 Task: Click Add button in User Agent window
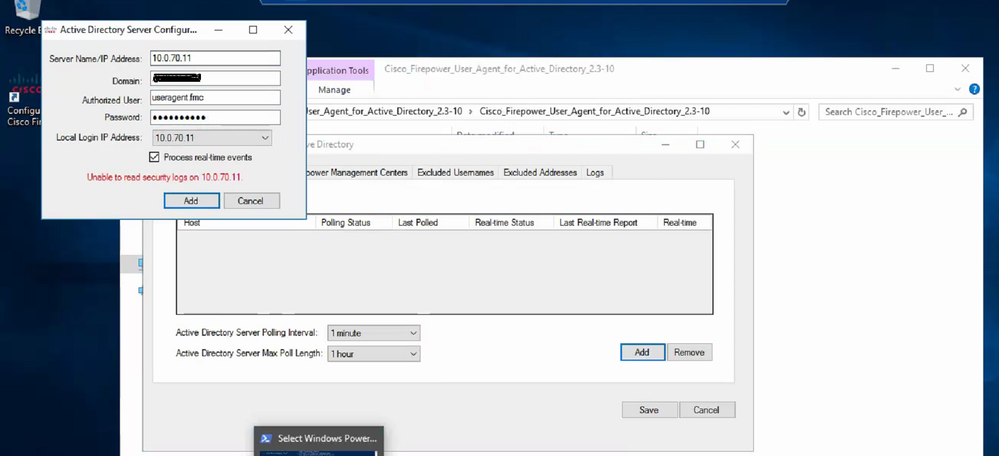(x=642, y=352)
